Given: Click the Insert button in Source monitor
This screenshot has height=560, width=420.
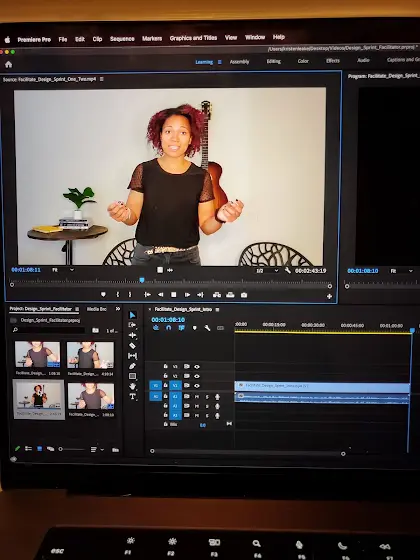Looking at the screenshot, I should tap(217, 295).
